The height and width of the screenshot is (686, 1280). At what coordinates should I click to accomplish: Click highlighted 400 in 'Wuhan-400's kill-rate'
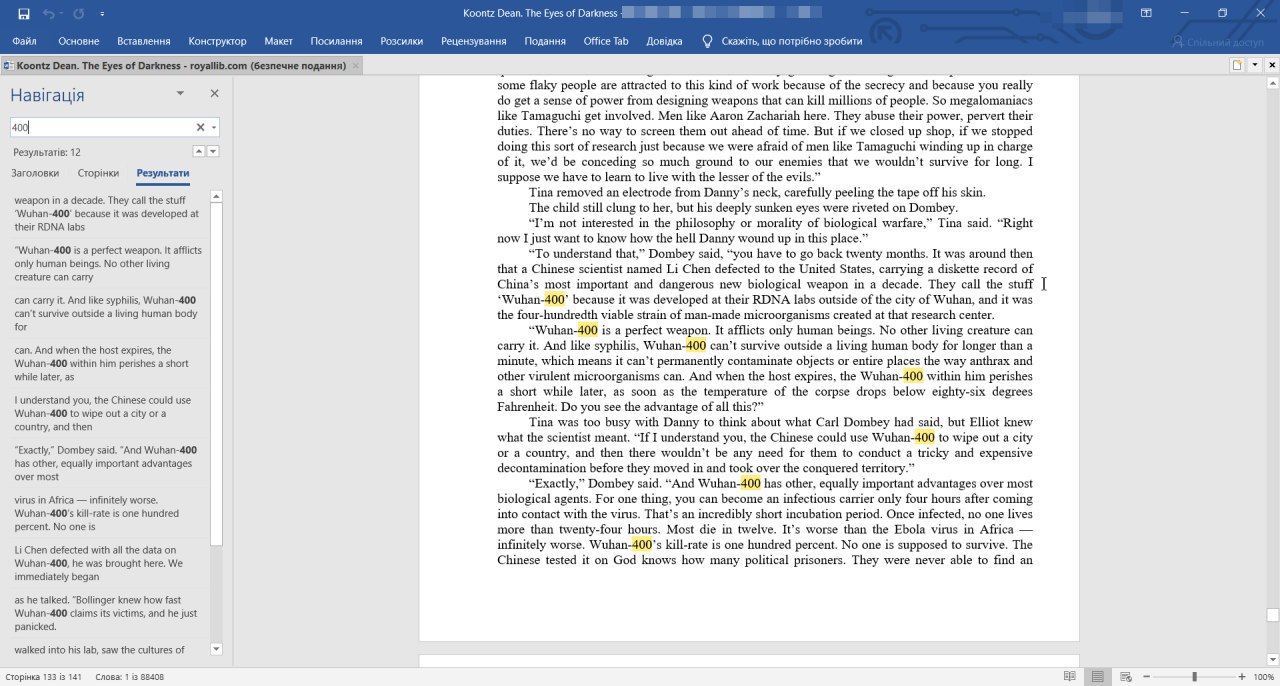pyautogui.click(x=641, y=545)
